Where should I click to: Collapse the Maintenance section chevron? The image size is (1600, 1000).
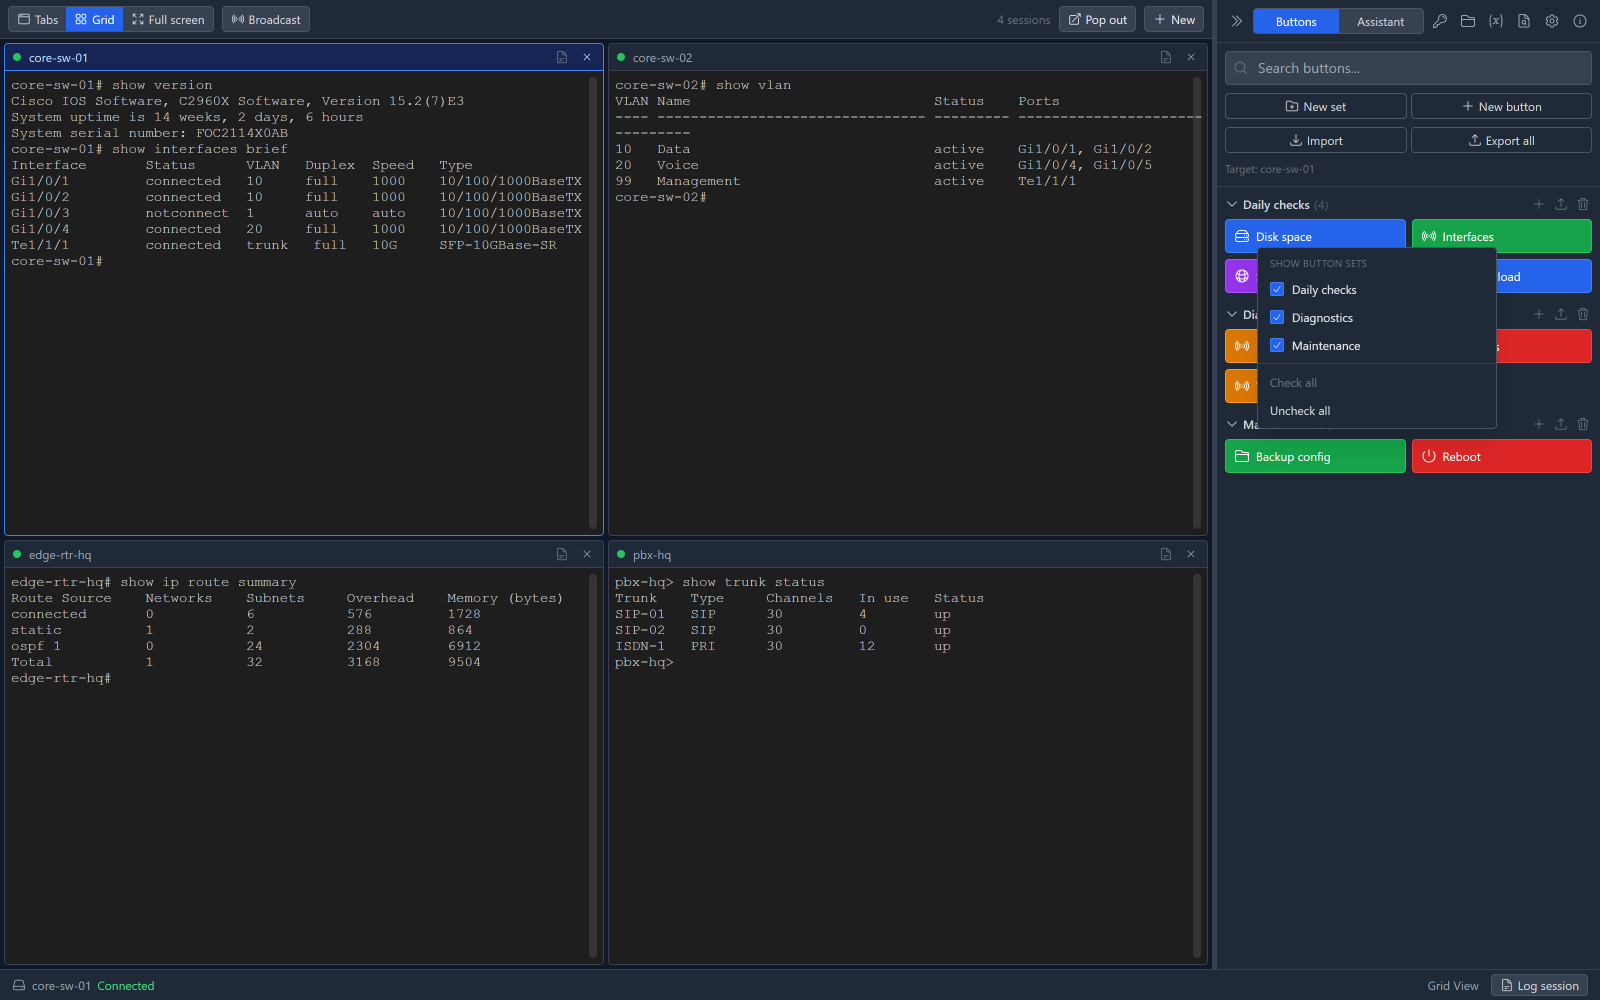1232,424
